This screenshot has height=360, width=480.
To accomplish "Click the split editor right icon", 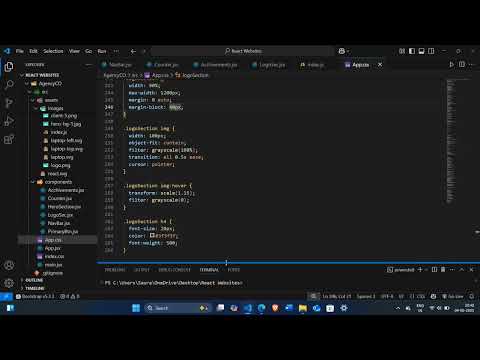I will pos(462,64).
